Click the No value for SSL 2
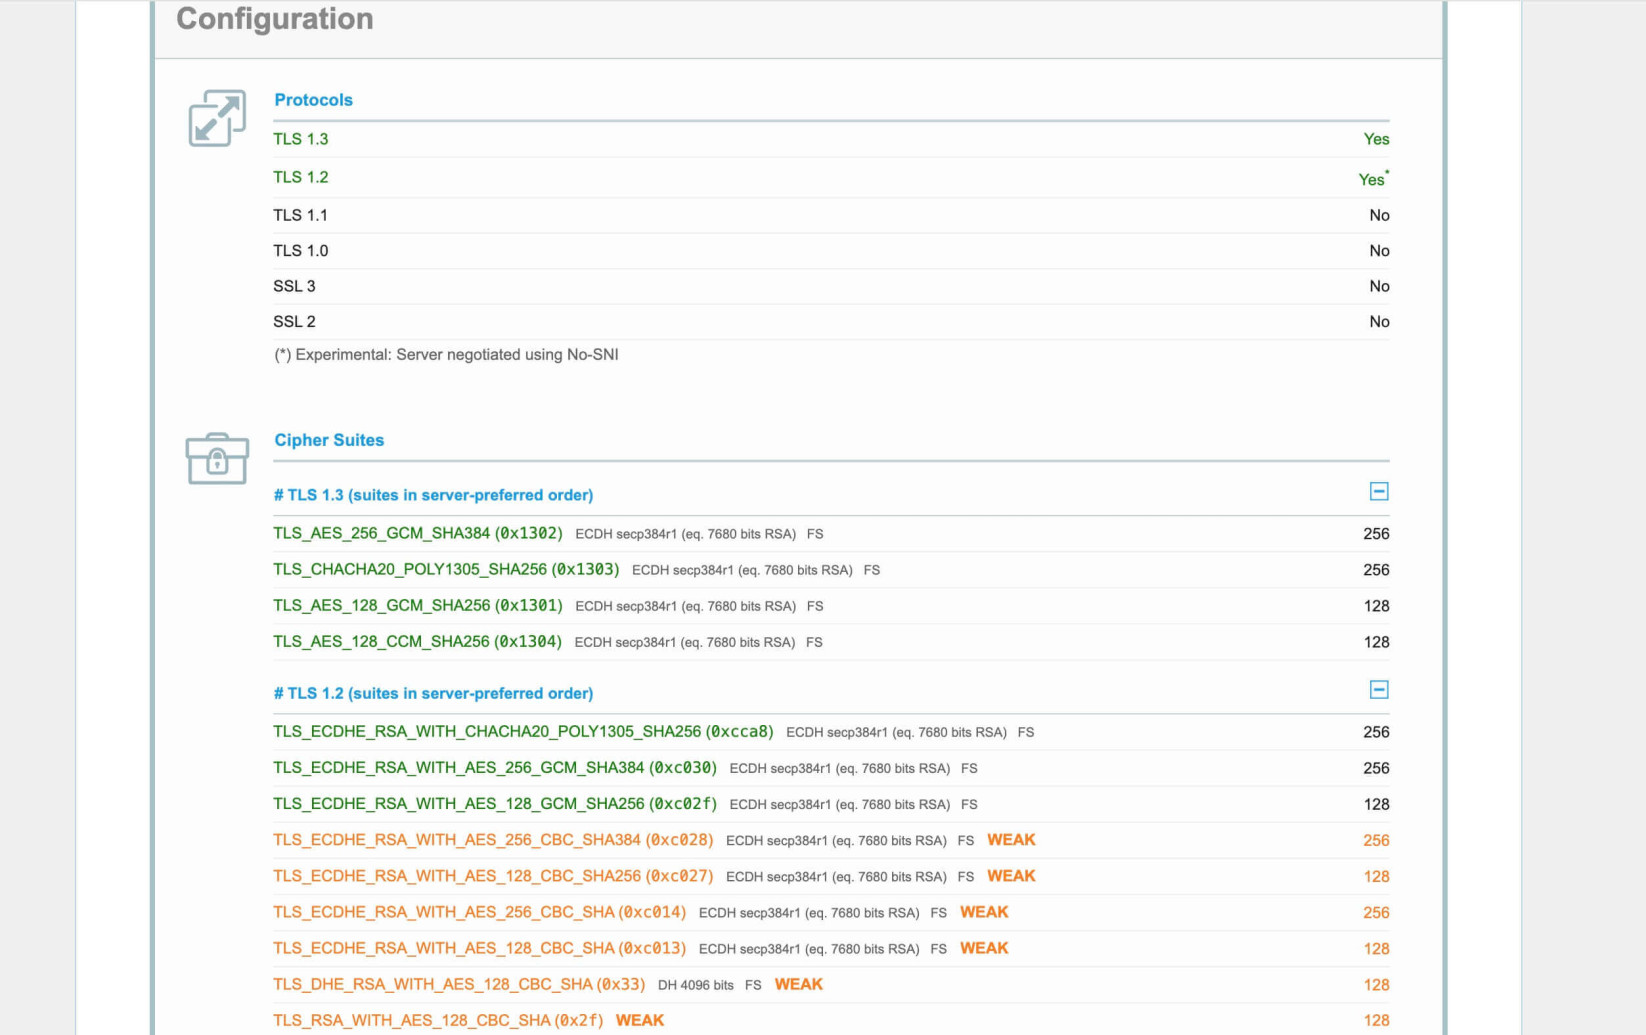Screen dimensions: 1646x1035 pyautogui.click(x=1379, y=321)
